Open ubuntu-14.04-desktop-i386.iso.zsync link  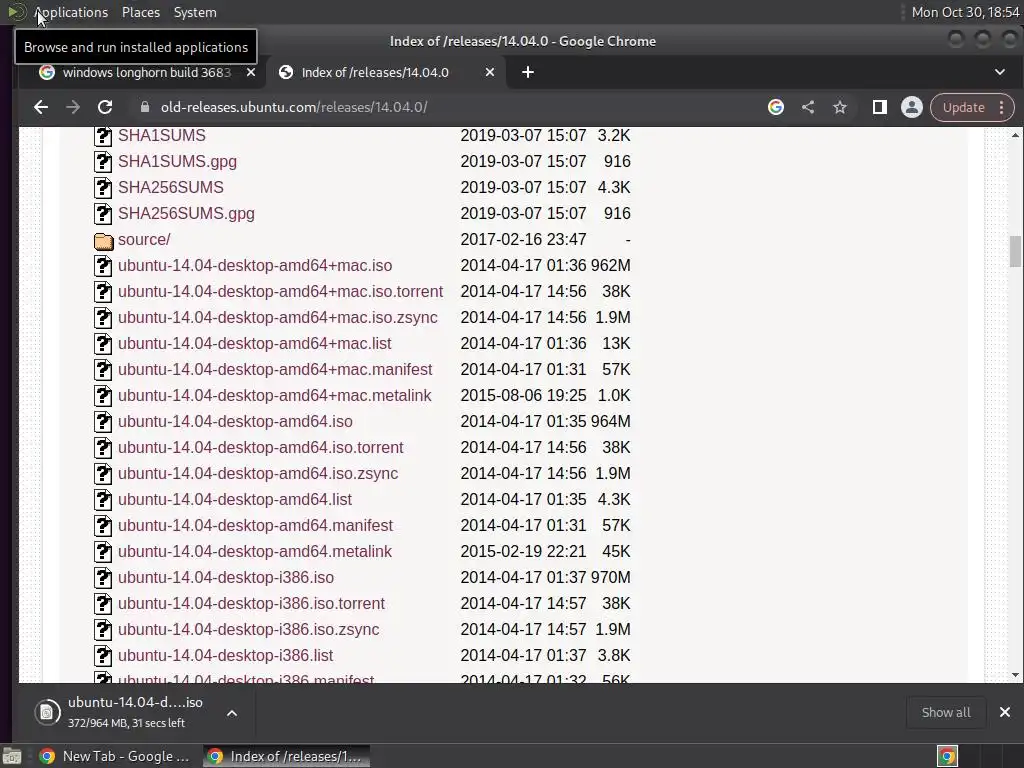click(248, 630)
